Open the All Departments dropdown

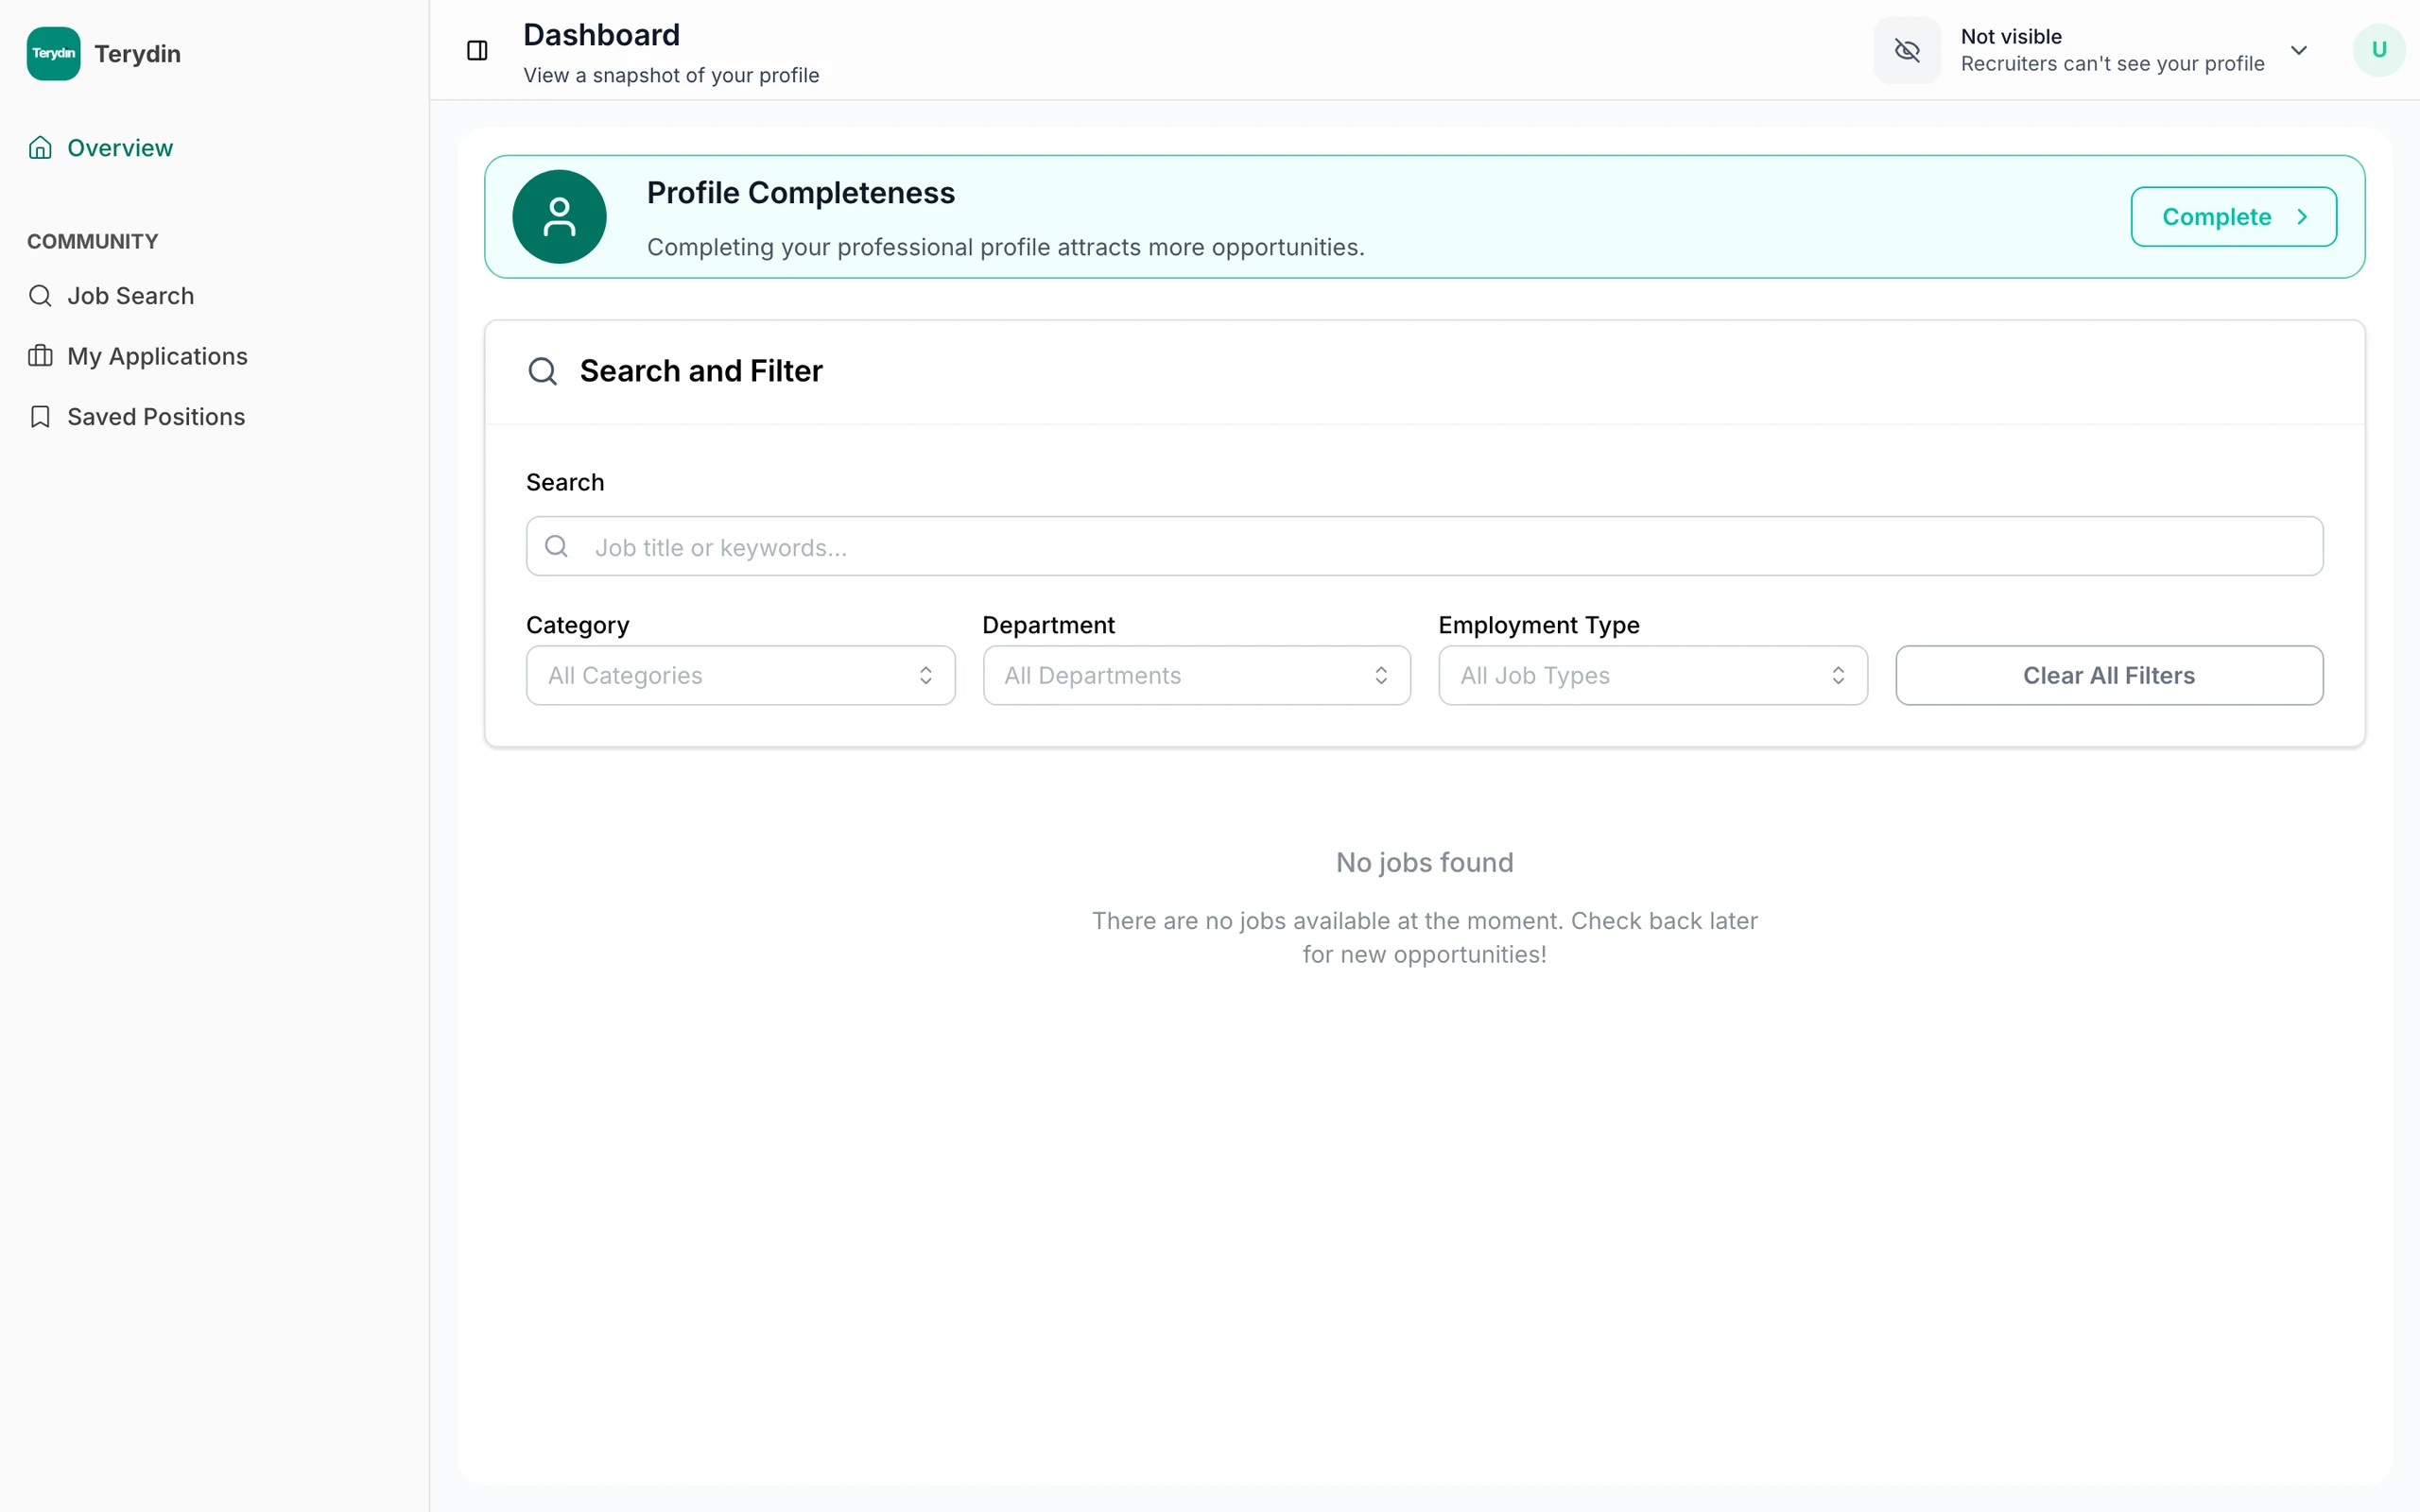[x=1196, y=676]
